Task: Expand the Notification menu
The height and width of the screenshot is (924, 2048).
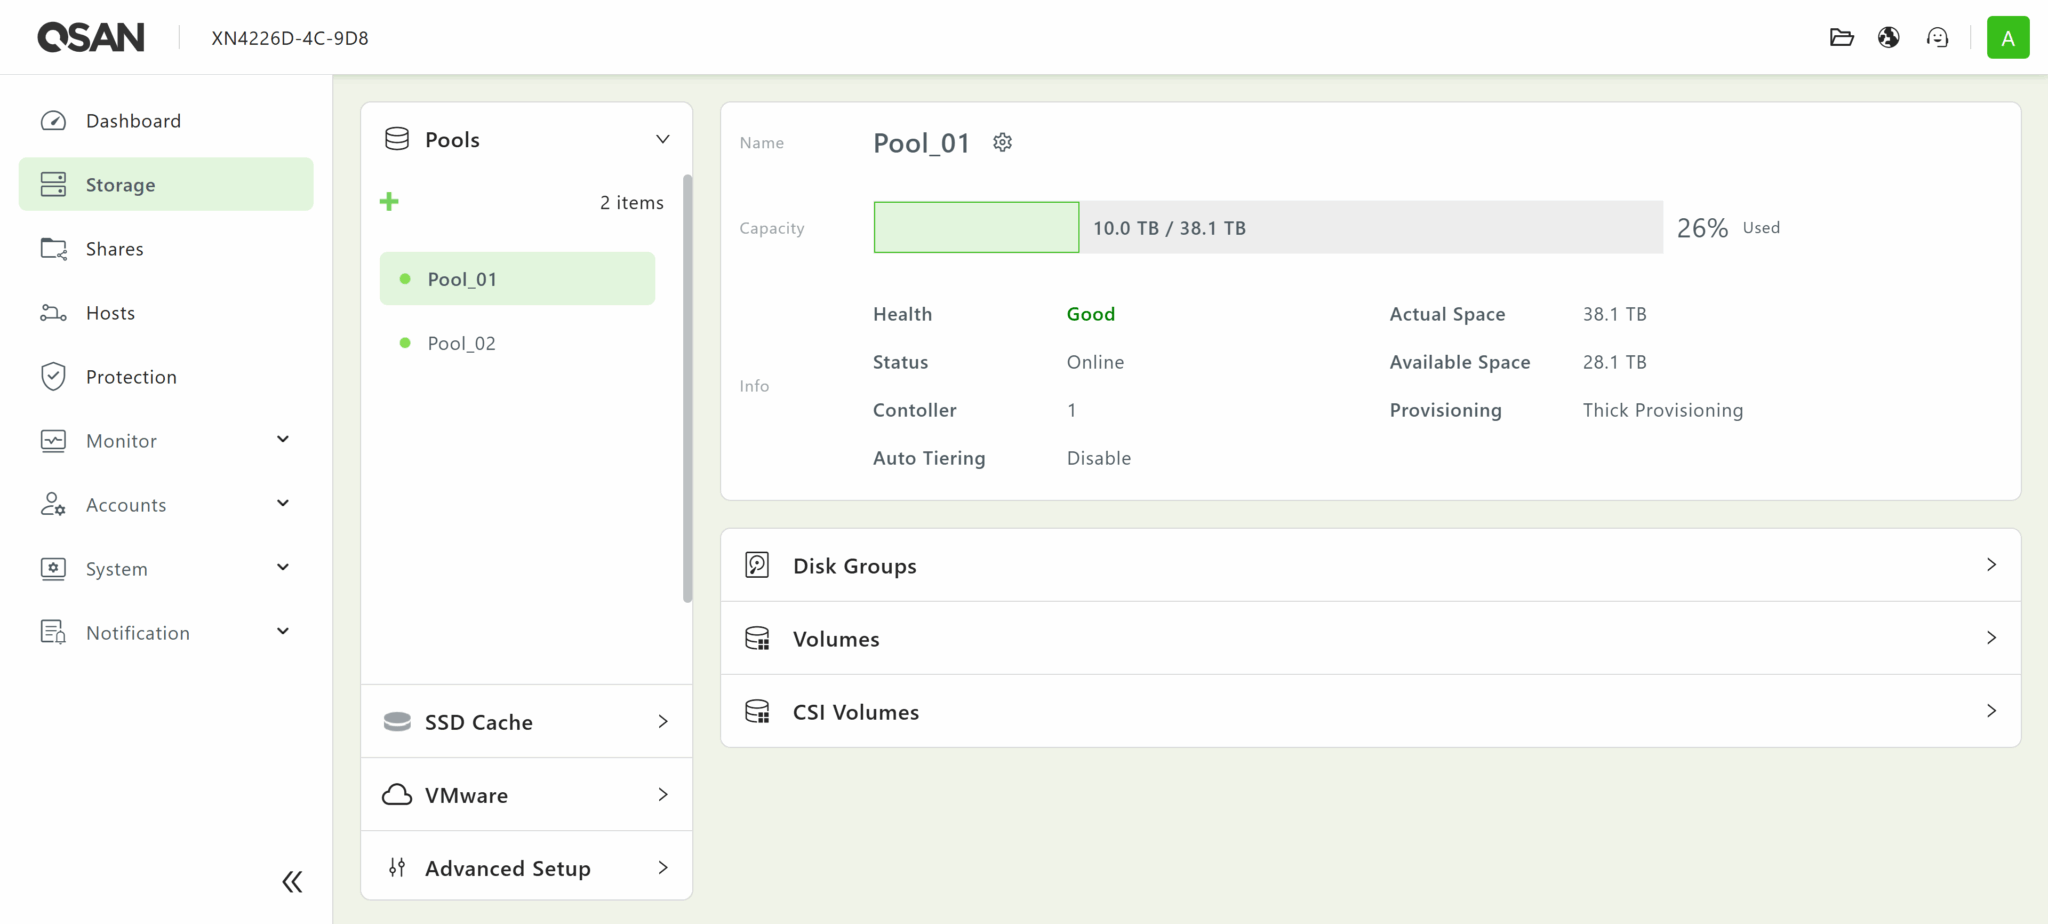Action: (x=283, y=632)
